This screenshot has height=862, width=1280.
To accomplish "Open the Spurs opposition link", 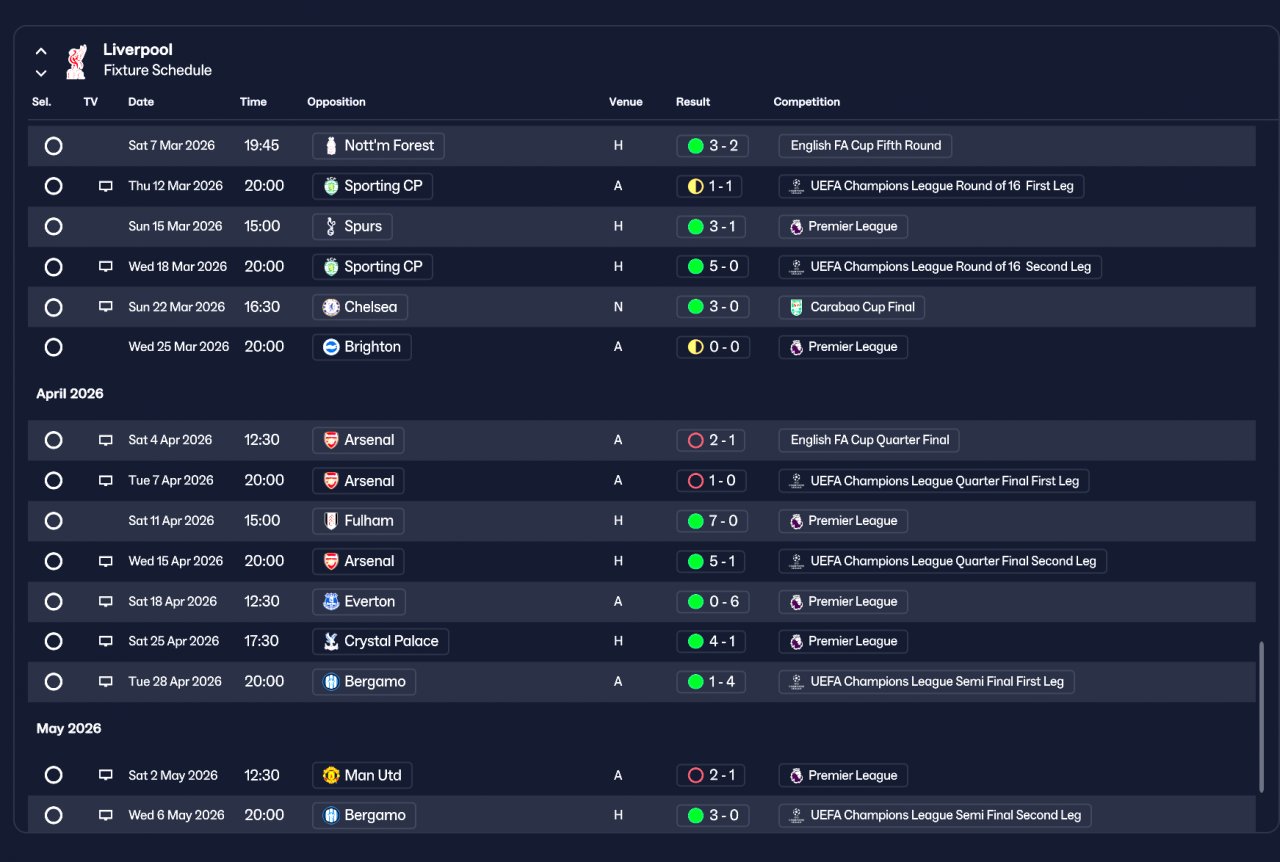I will click(352, 226).
